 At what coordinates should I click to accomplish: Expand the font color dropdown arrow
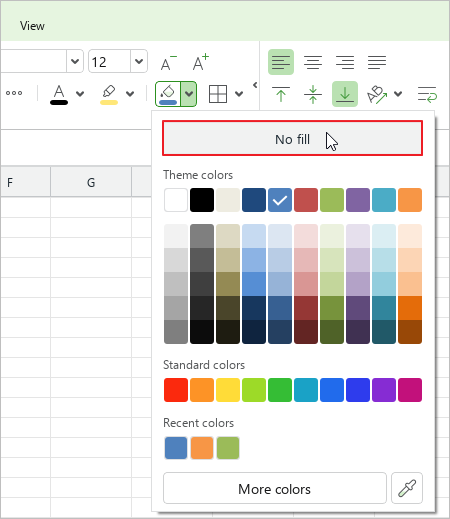pyautogui.click(x=80, y=94)
